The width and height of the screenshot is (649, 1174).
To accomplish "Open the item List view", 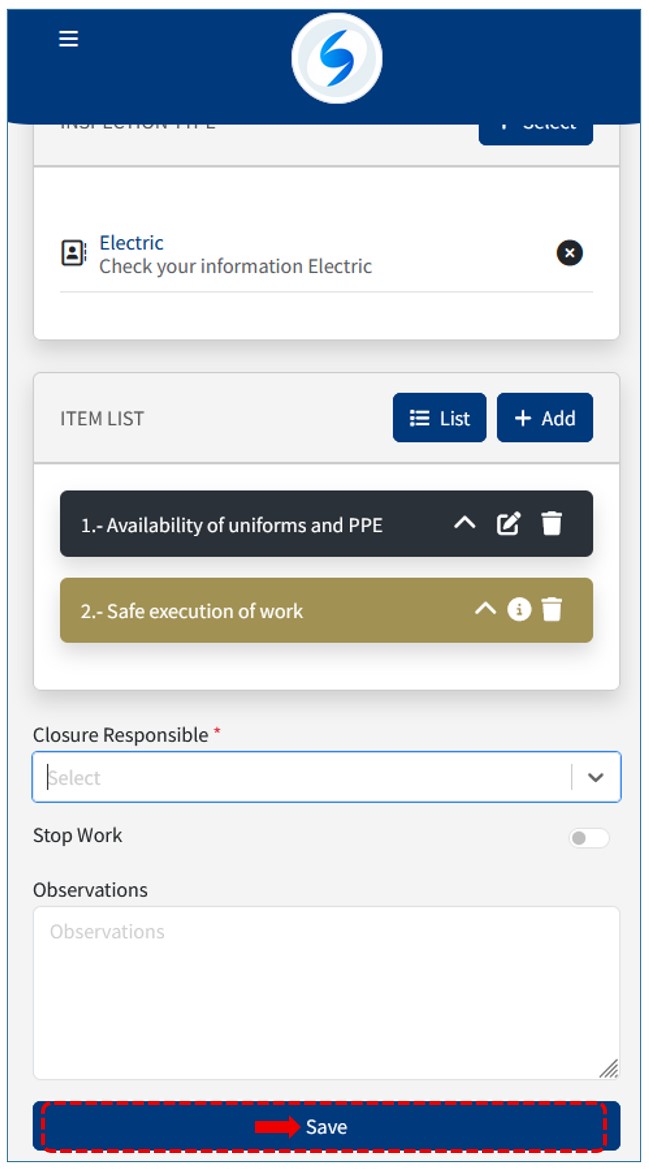I will [439, 418].
